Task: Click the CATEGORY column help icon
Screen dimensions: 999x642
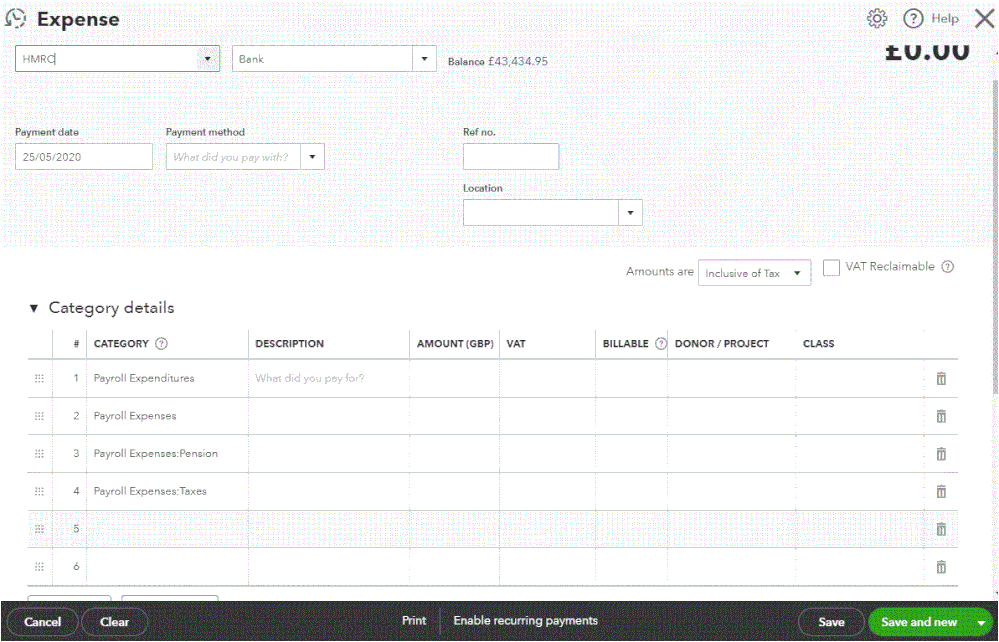Action: 161,344
